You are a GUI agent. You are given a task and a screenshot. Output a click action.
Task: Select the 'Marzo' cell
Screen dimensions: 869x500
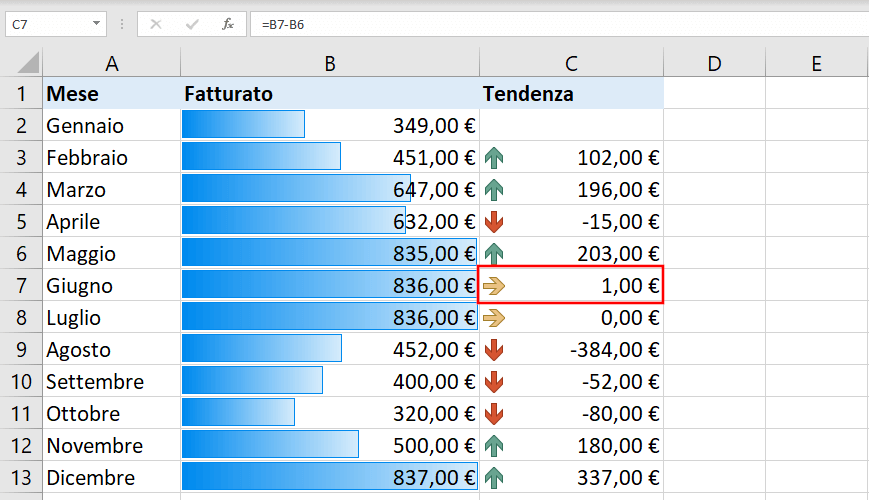pos(111,190)
